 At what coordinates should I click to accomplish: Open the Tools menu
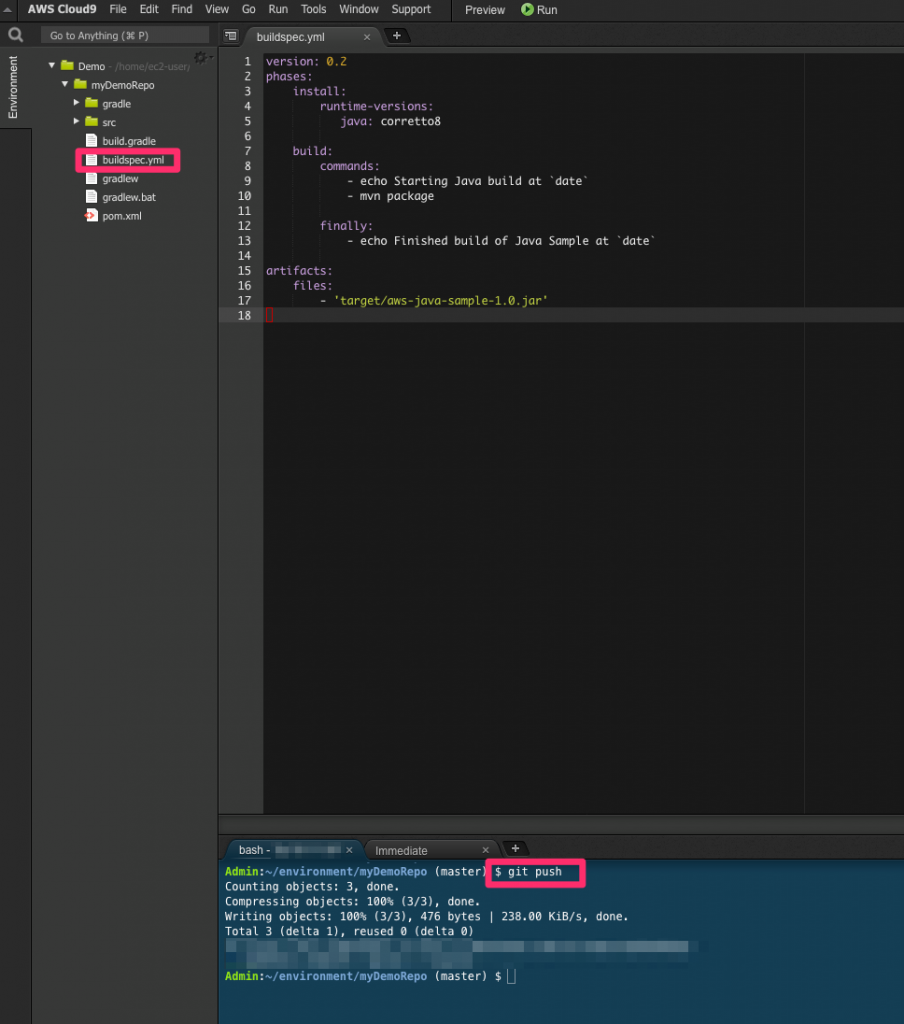[314, 10]
